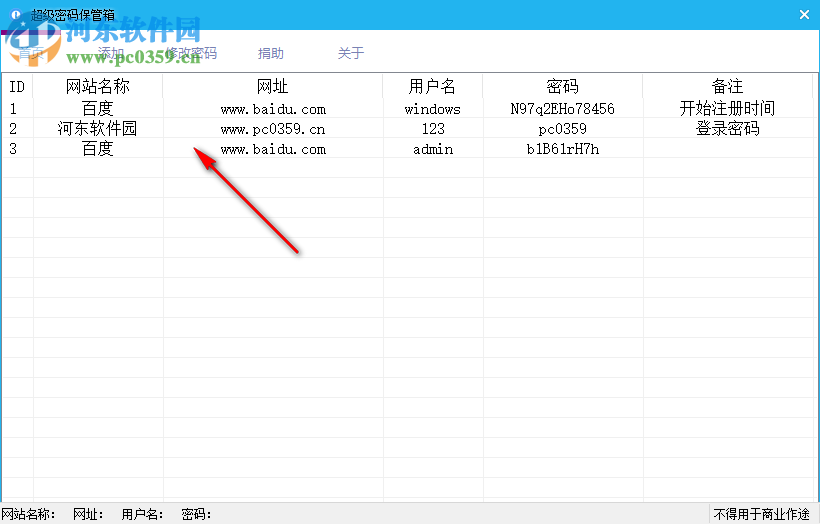
Task: Open the 关于 menu item
Action: [351, 53]
